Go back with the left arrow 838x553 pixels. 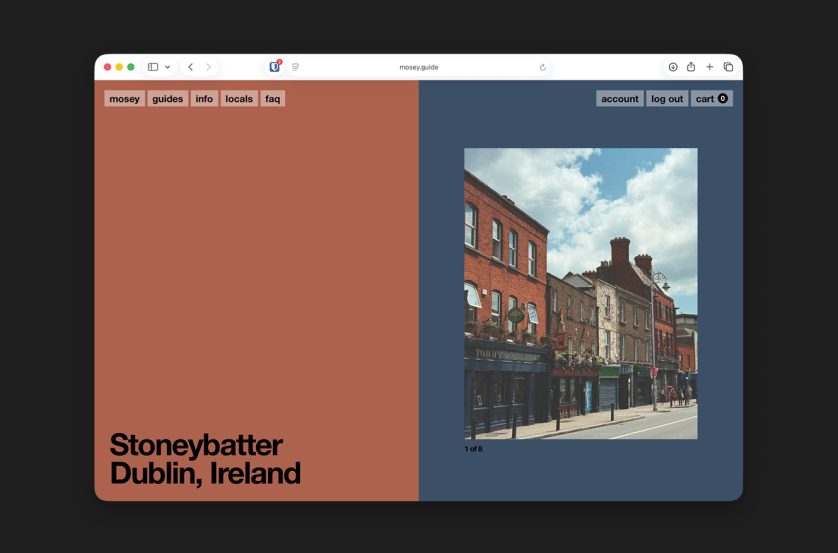click(190, 67)
